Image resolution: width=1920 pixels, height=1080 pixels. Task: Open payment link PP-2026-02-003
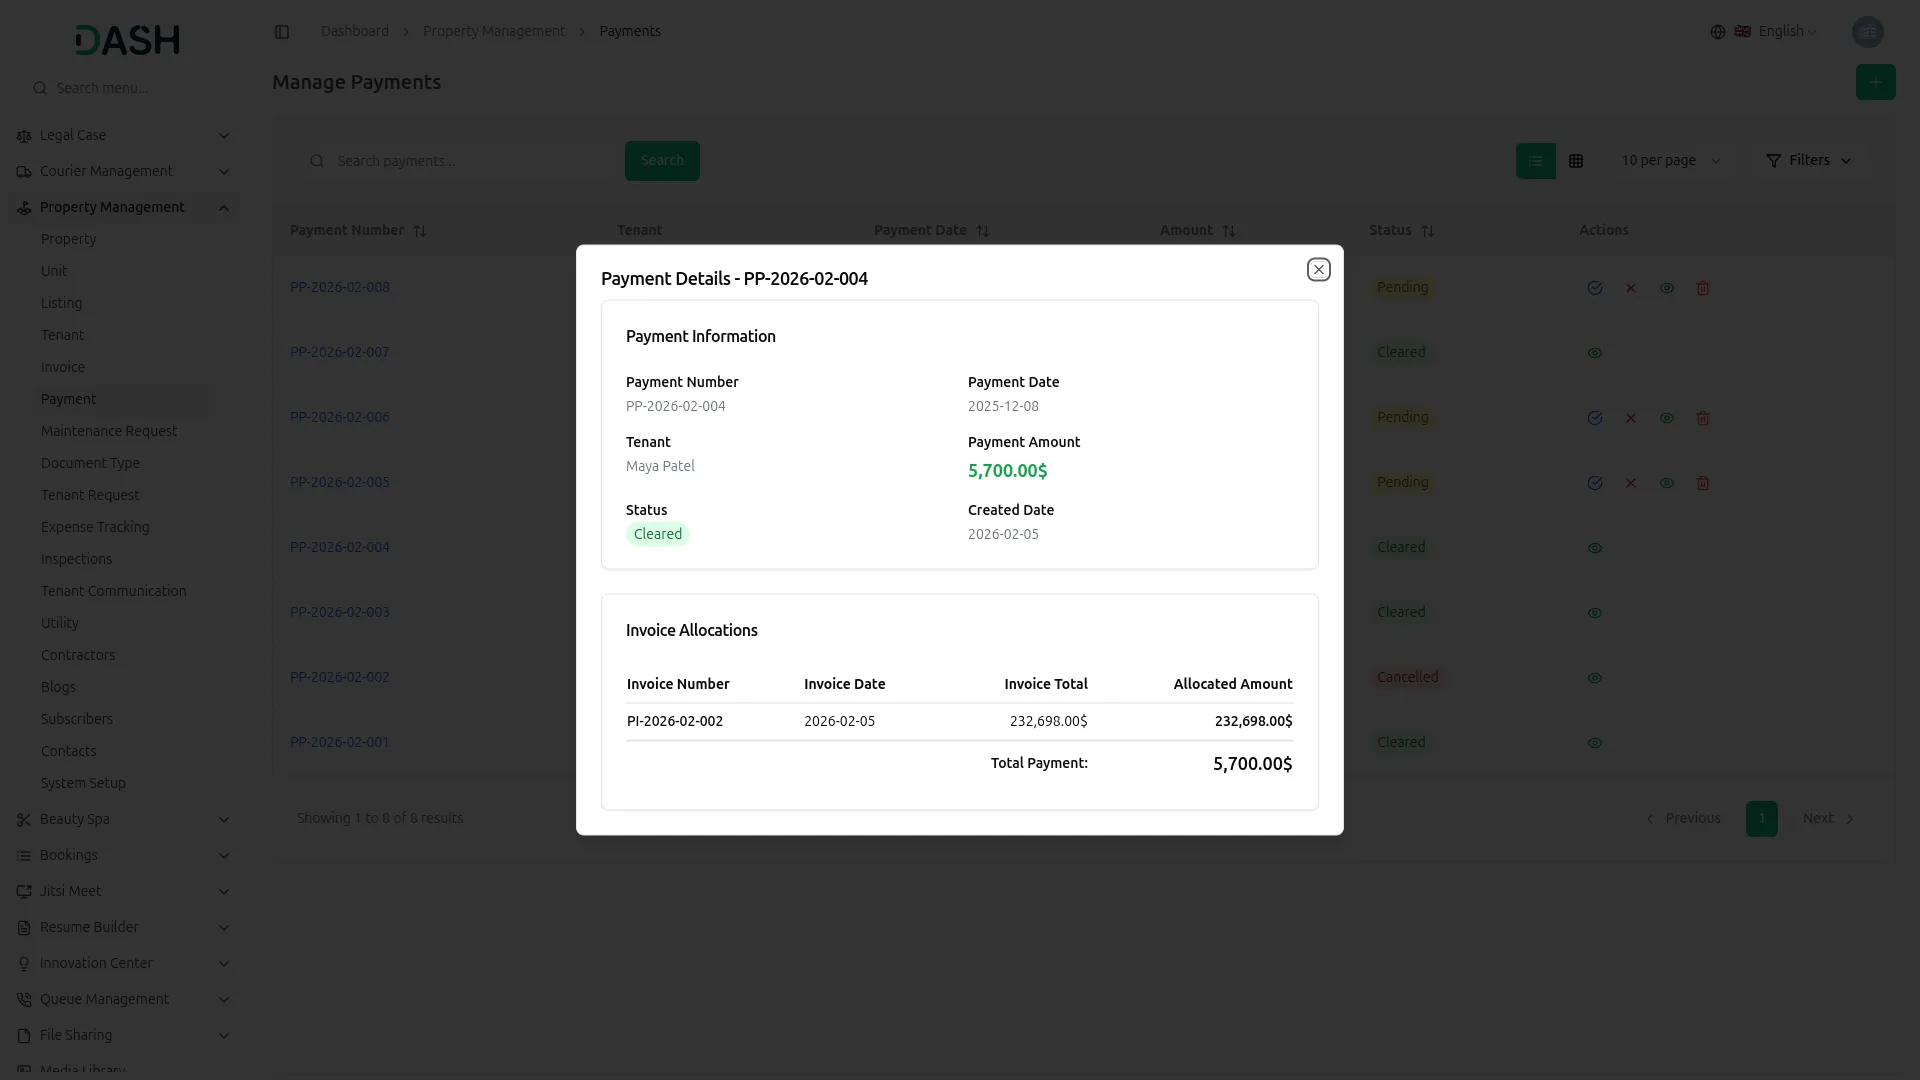click(340, 612)
